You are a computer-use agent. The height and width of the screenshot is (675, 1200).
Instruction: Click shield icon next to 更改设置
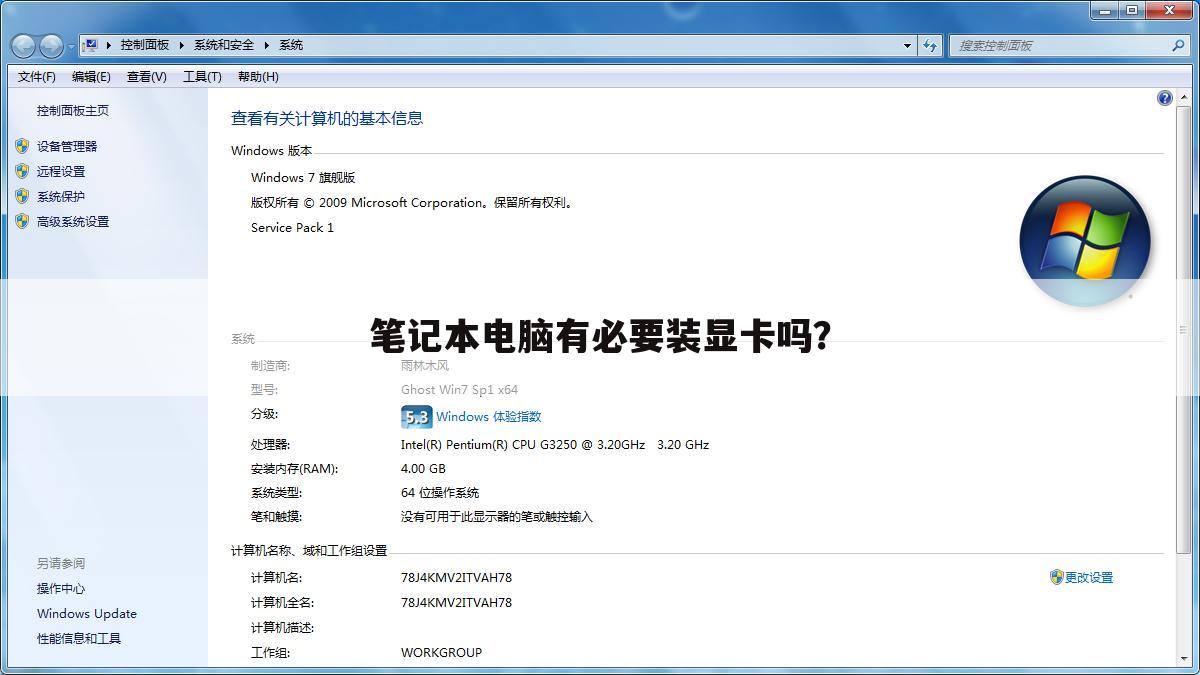coord(1056,577)
